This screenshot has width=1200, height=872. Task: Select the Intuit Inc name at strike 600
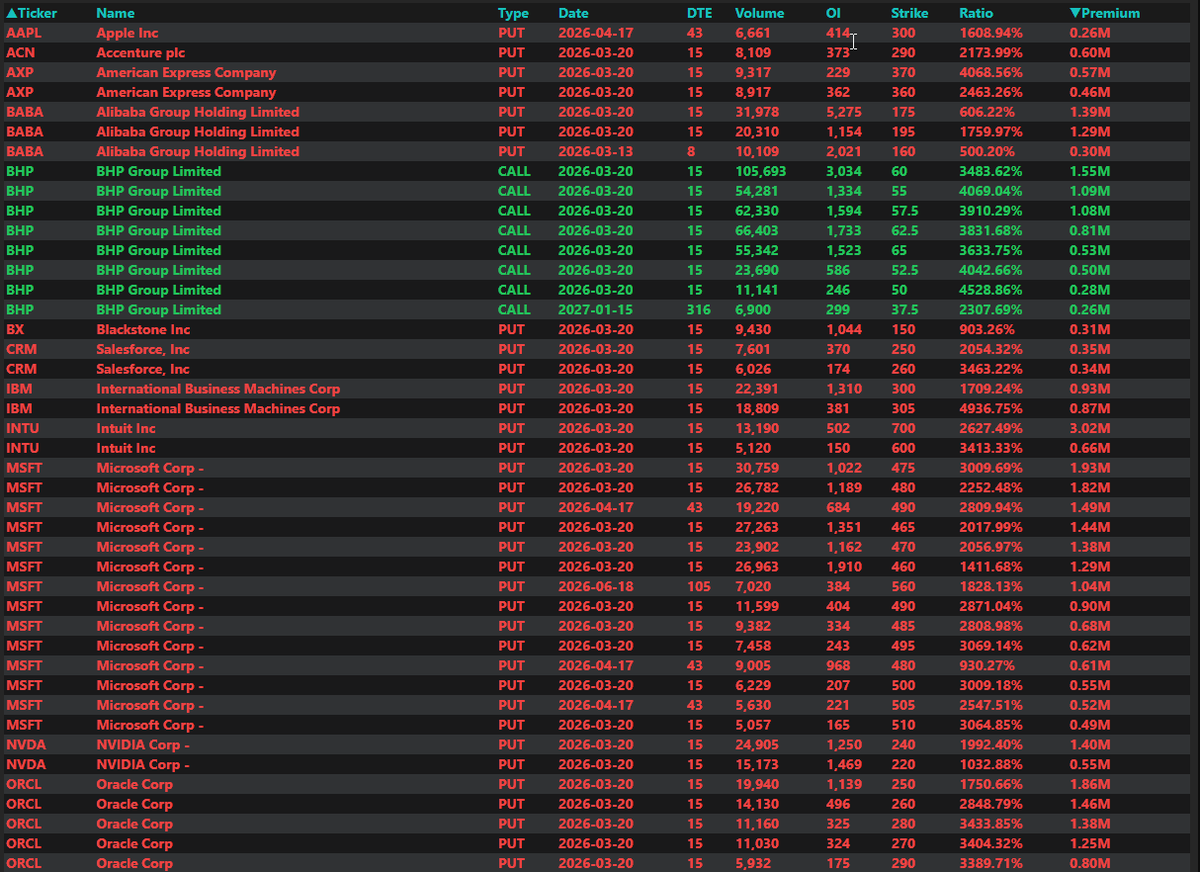pos(126,448)
